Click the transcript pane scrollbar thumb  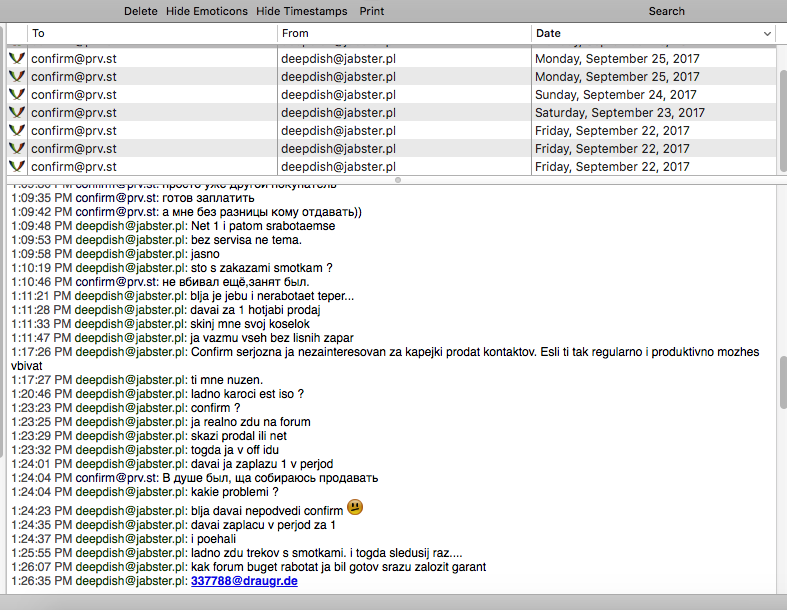point(782,383)
